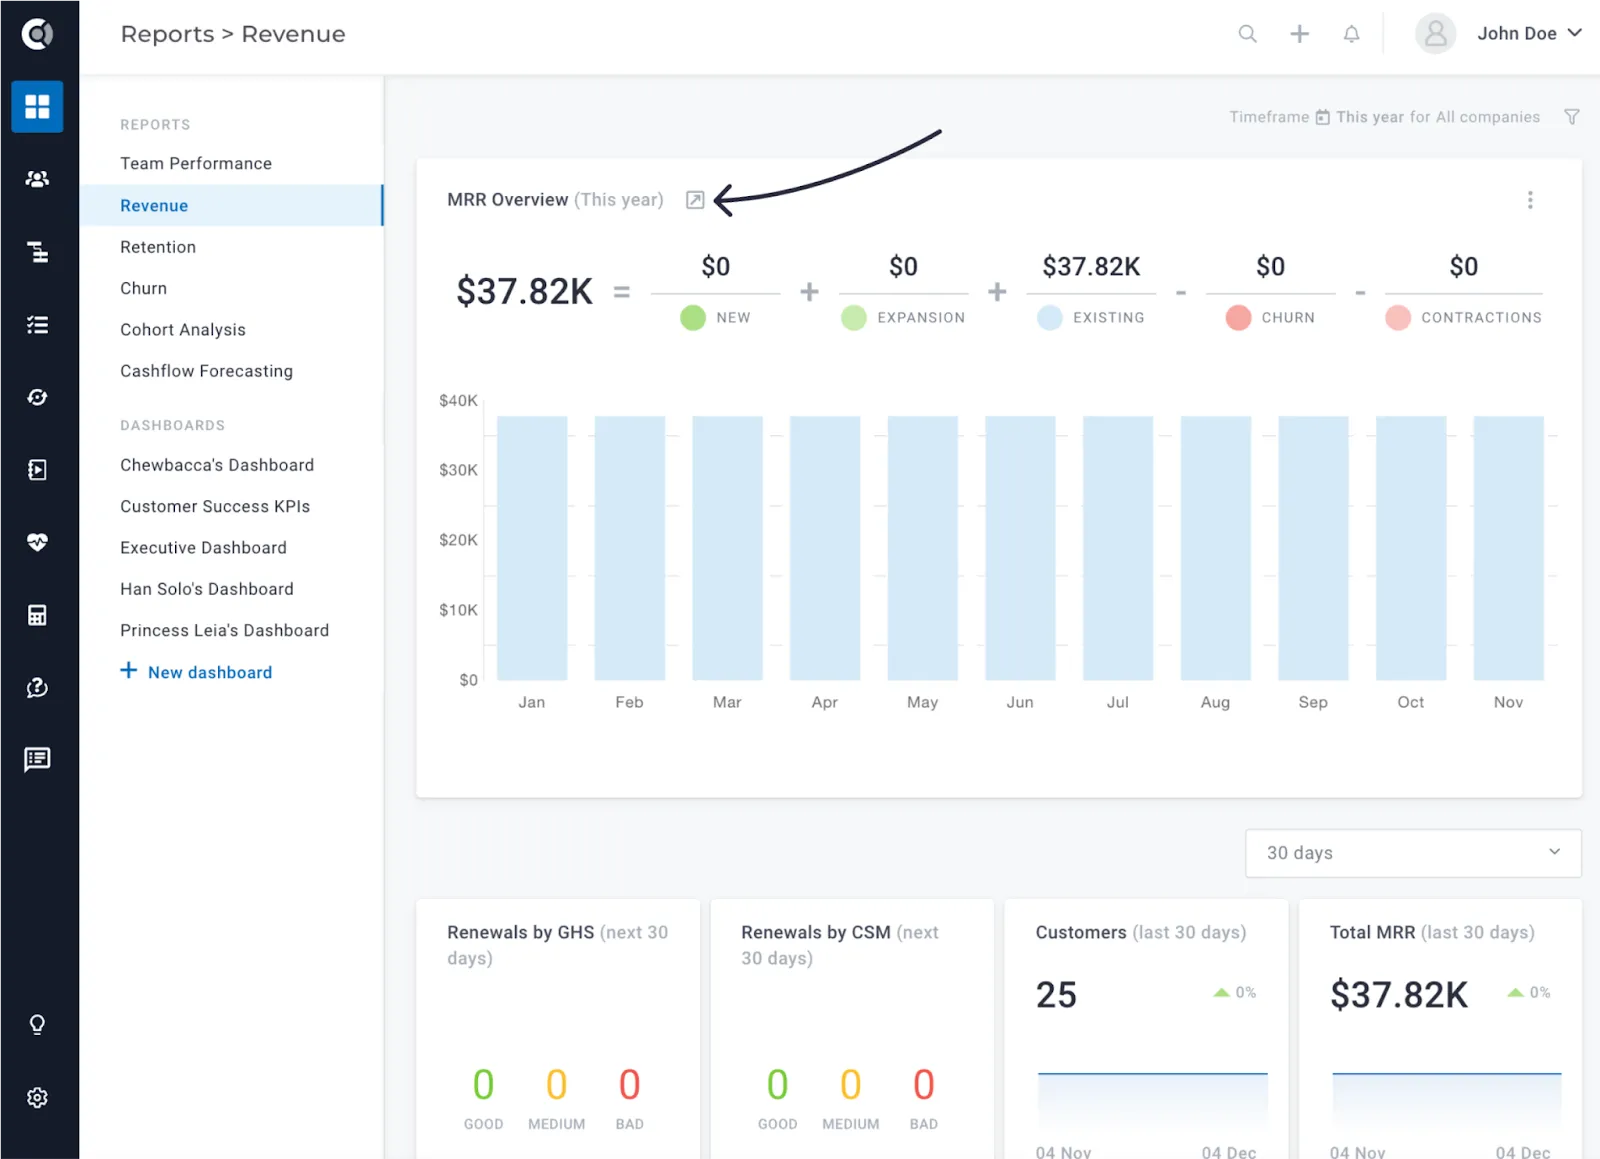Open Cashflow Forecasting report
The width and height of the screenshot is (1600, 1159).
click(206, 371)
